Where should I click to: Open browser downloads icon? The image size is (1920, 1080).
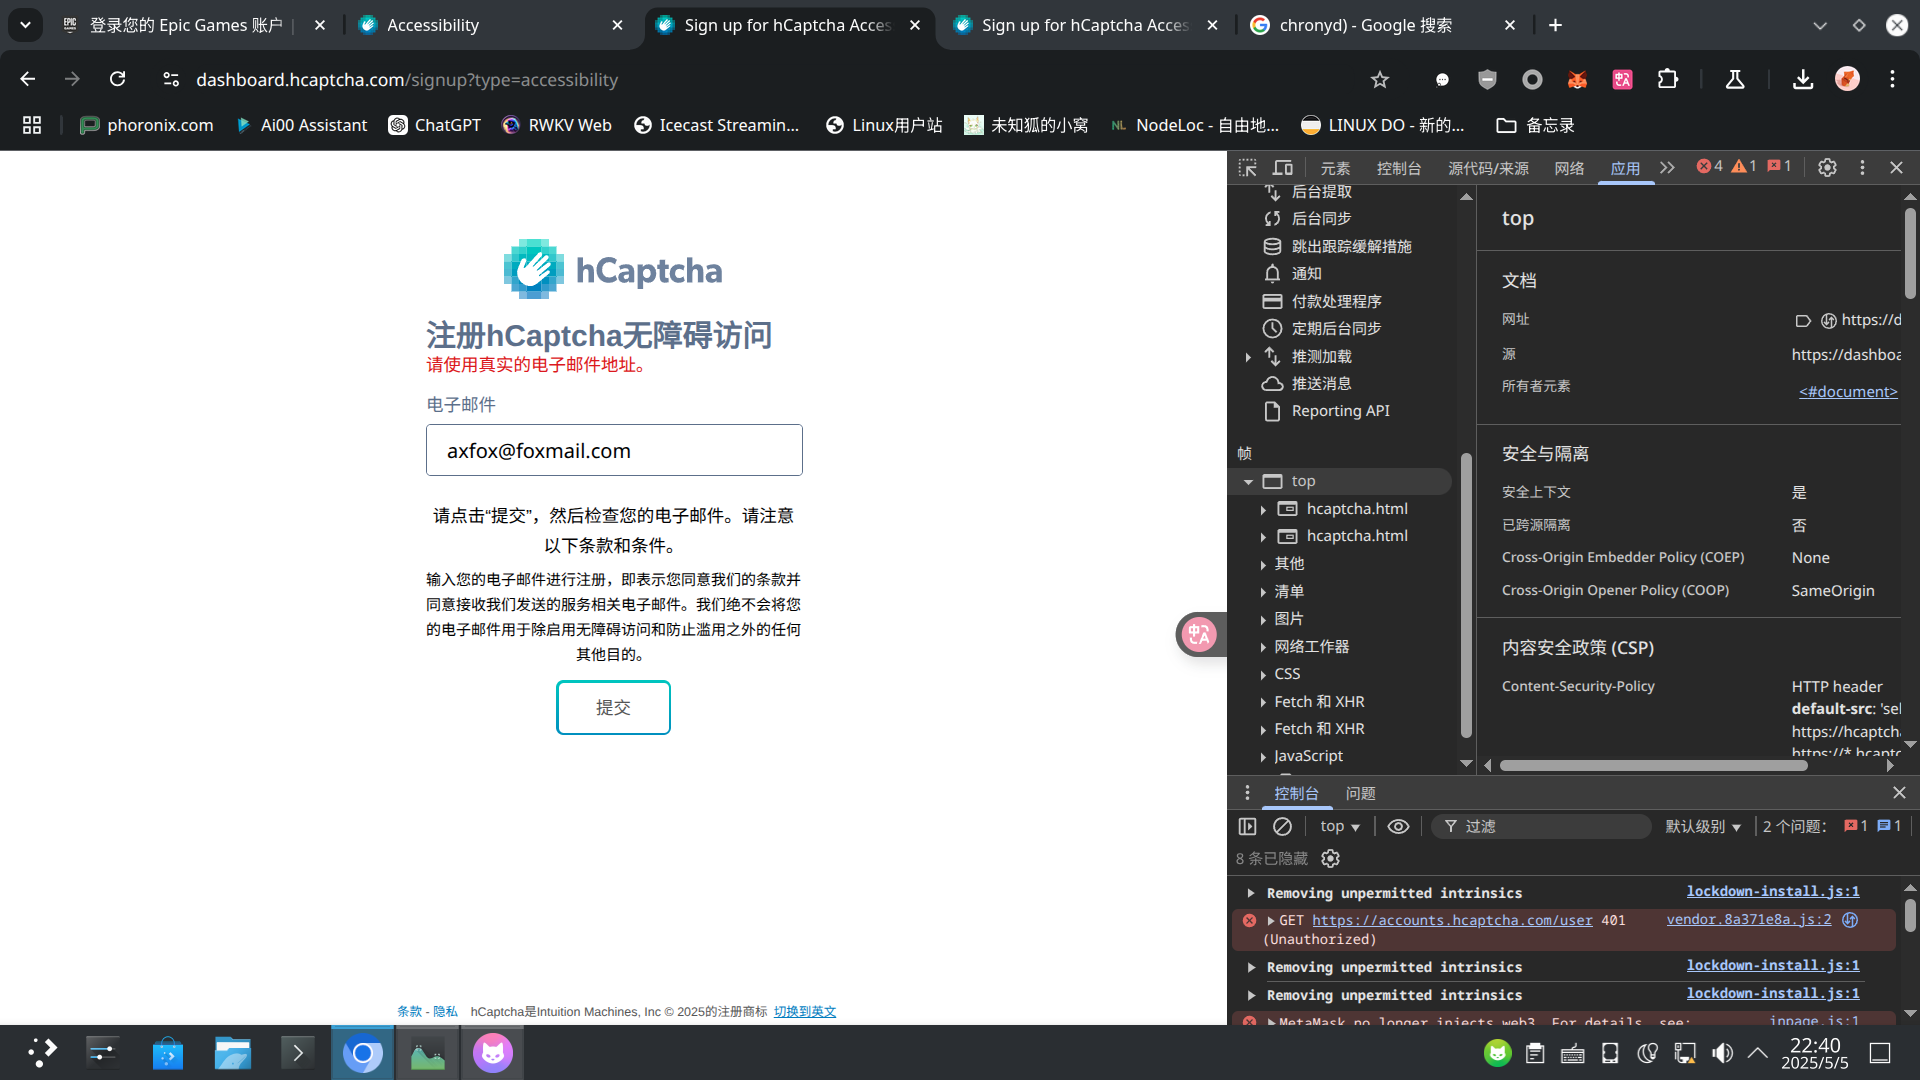(1802, 79)
